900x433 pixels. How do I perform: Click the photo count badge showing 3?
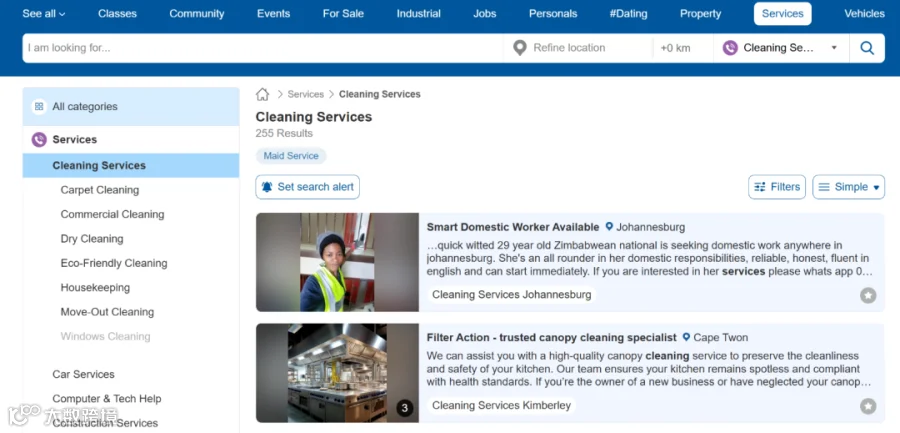pos(405,408)
